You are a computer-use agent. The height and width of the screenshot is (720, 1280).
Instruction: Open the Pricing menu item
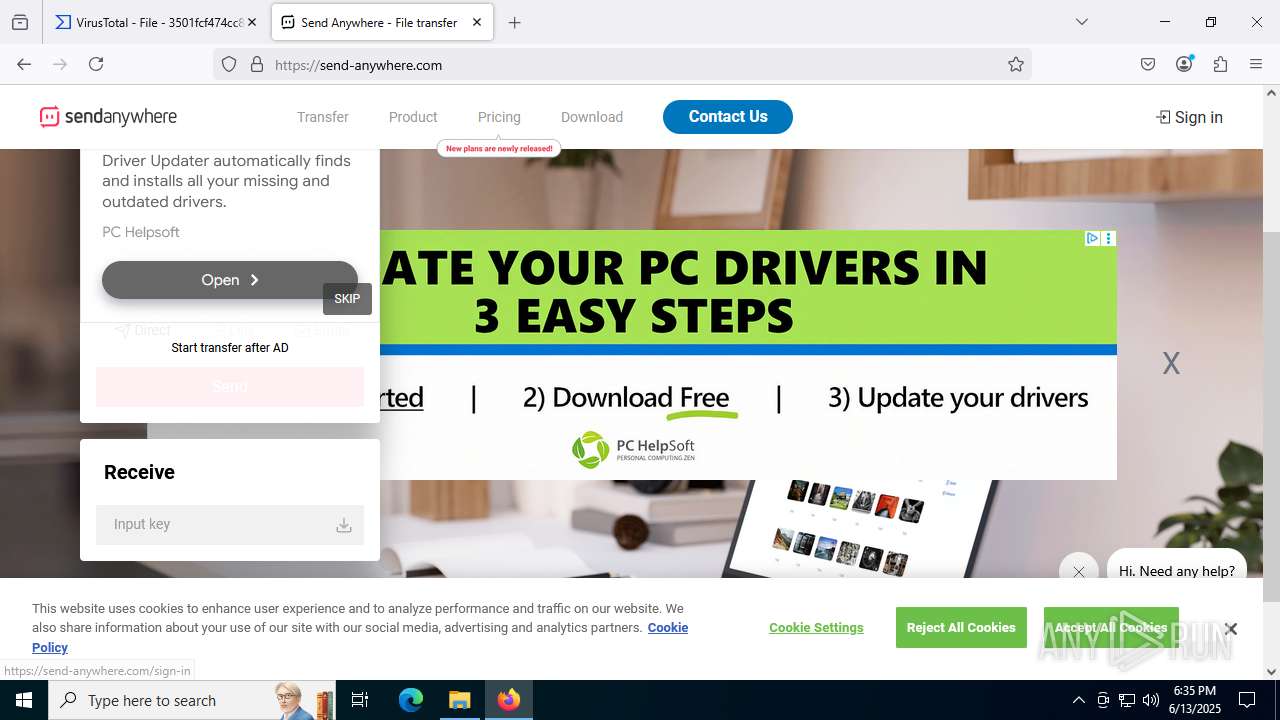pyautogui.click(x=499, y=117)
